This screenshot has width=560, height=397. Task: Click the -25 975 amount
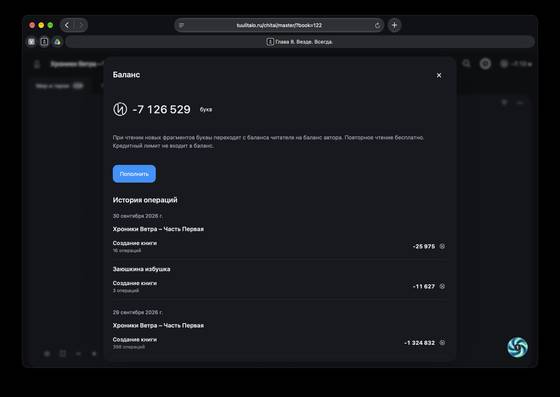point(424,246)
